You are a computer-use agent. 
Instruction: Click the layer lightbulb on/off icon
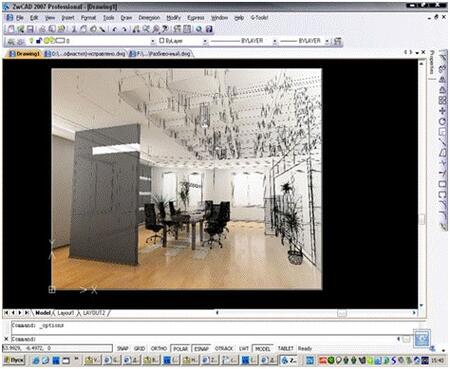(31, 41)
